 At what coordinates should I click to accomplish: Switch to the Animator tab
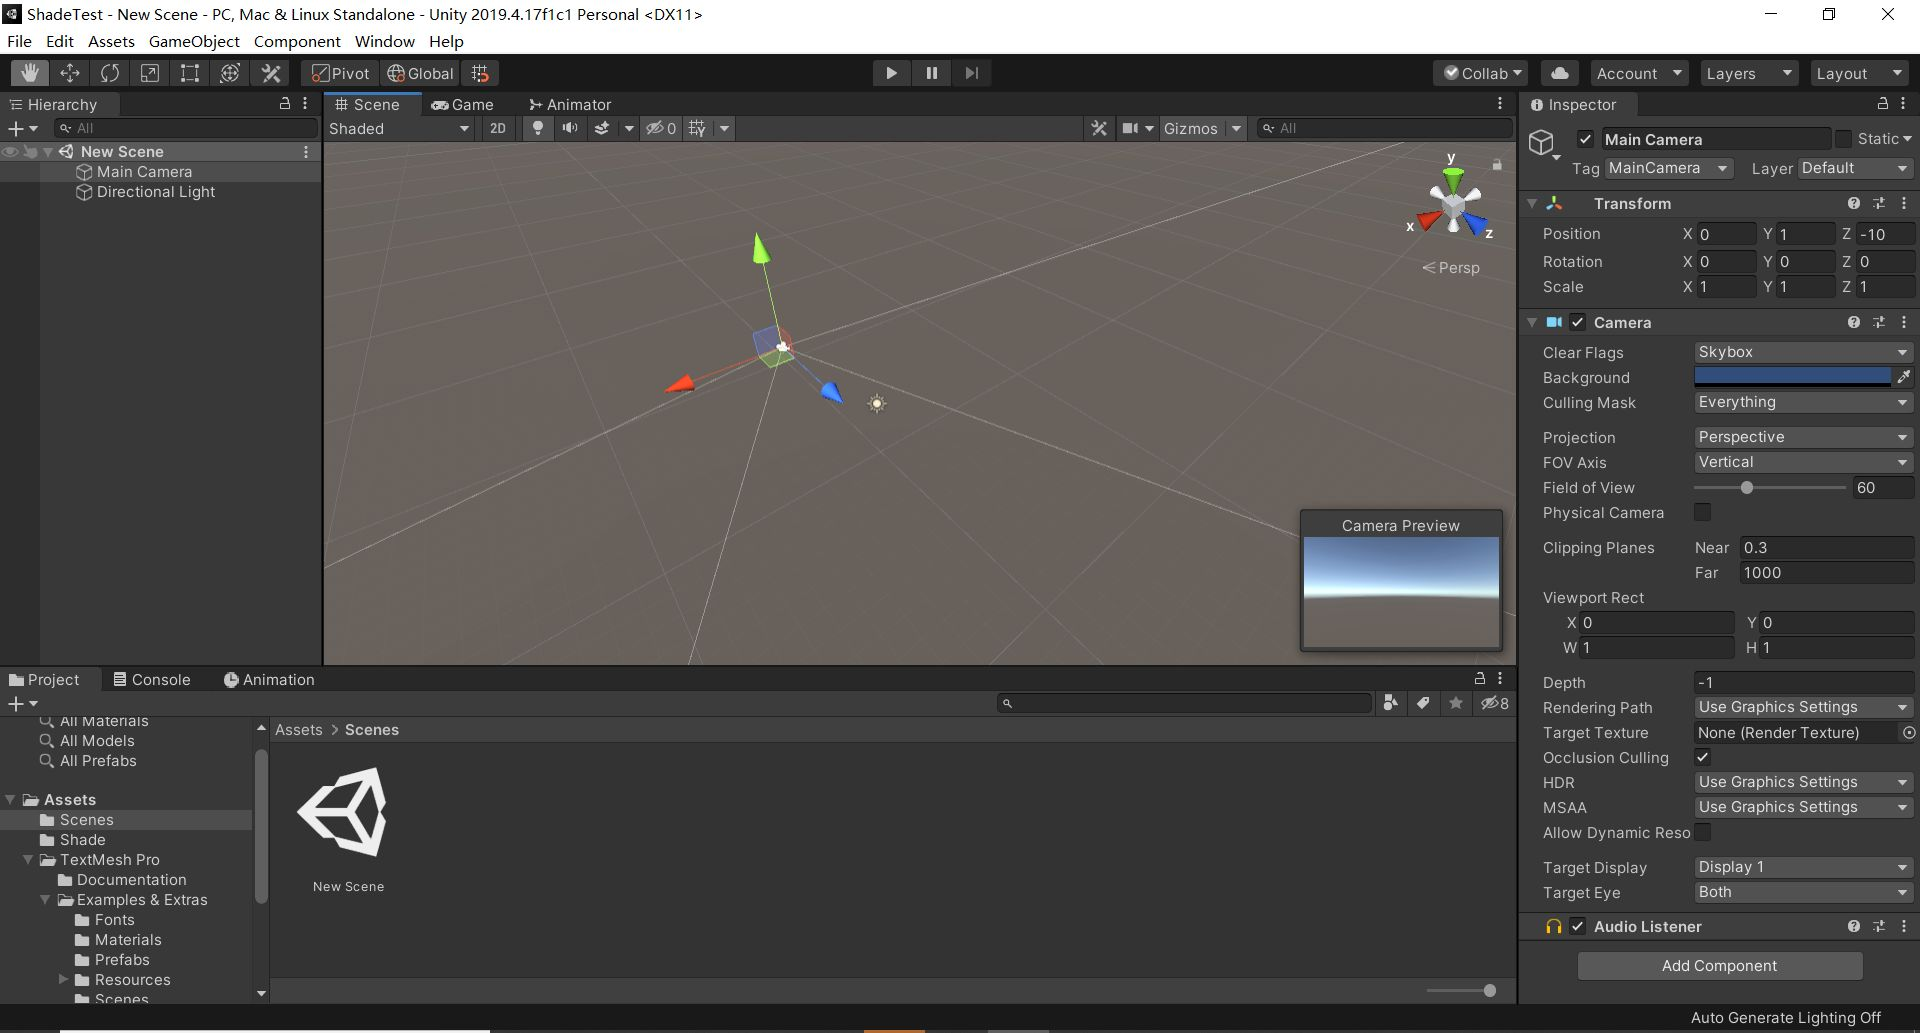click(x=569, y=104)
